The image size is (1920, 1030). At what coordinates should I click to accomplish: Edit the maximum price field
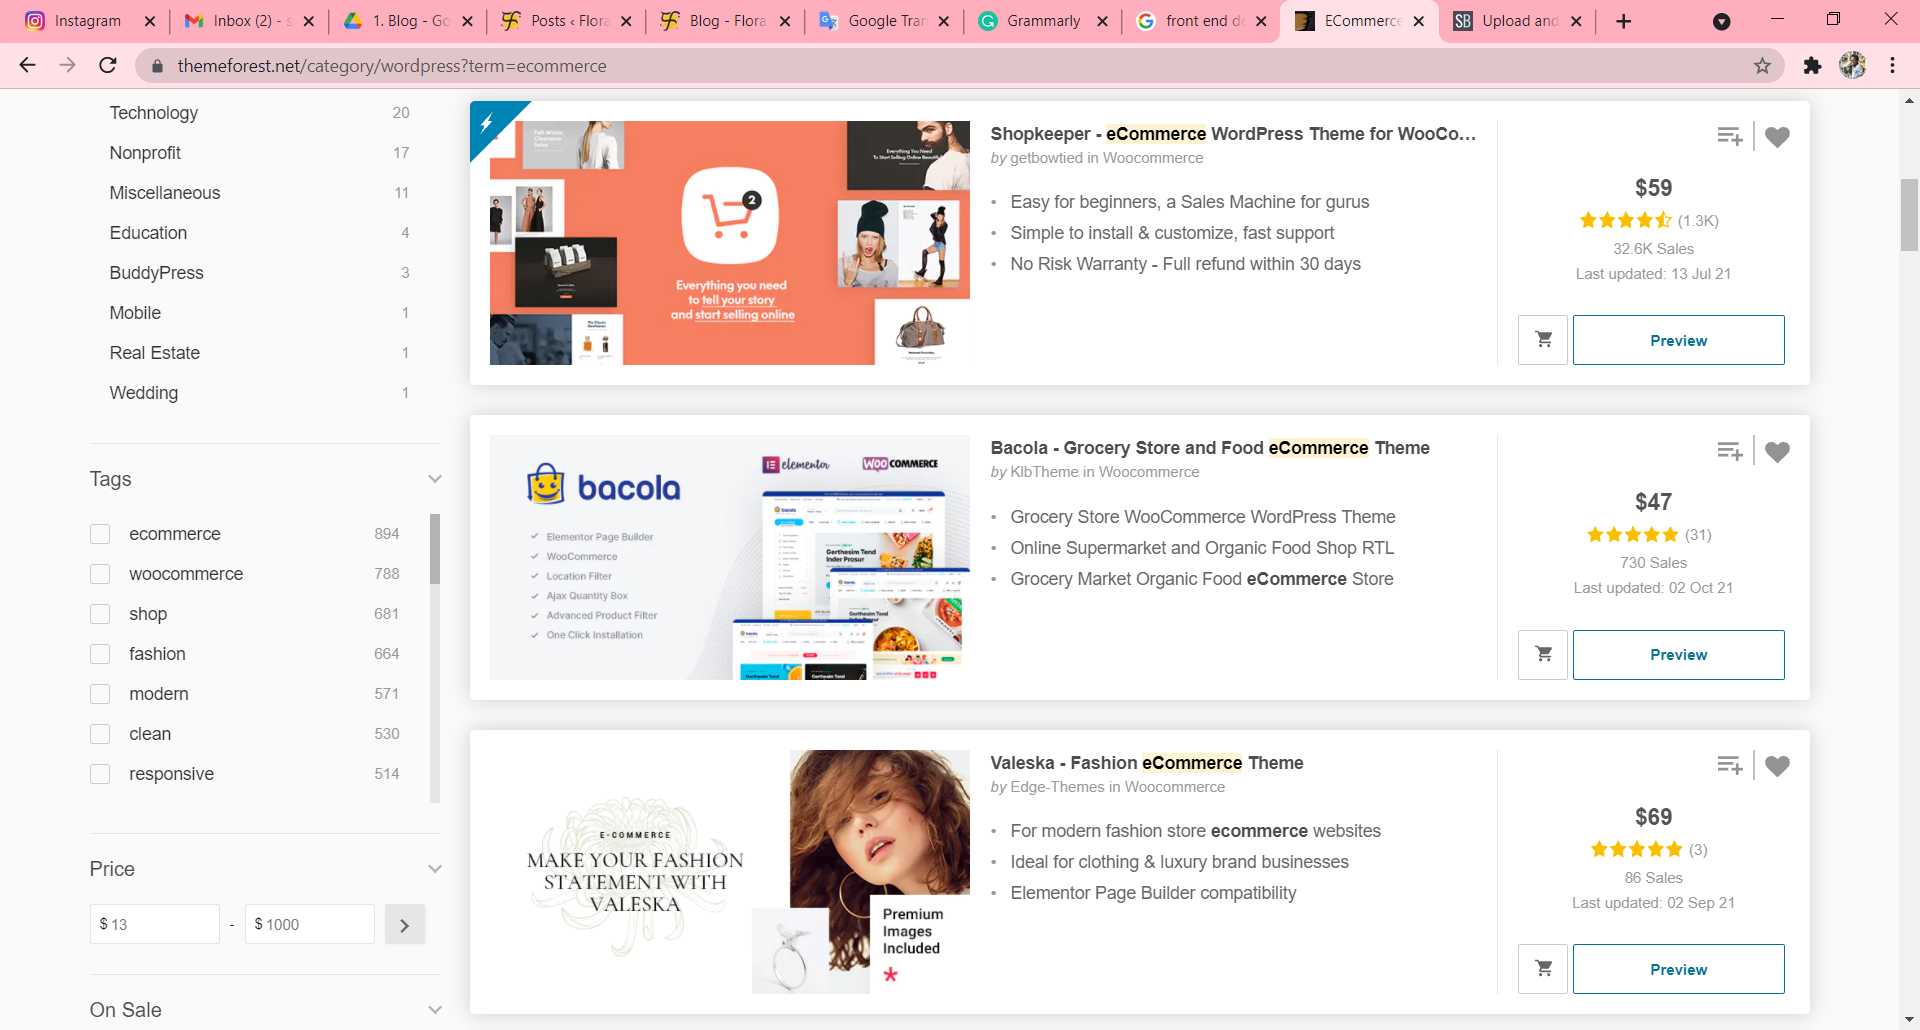pyautogui.click(x=309, y=924)
